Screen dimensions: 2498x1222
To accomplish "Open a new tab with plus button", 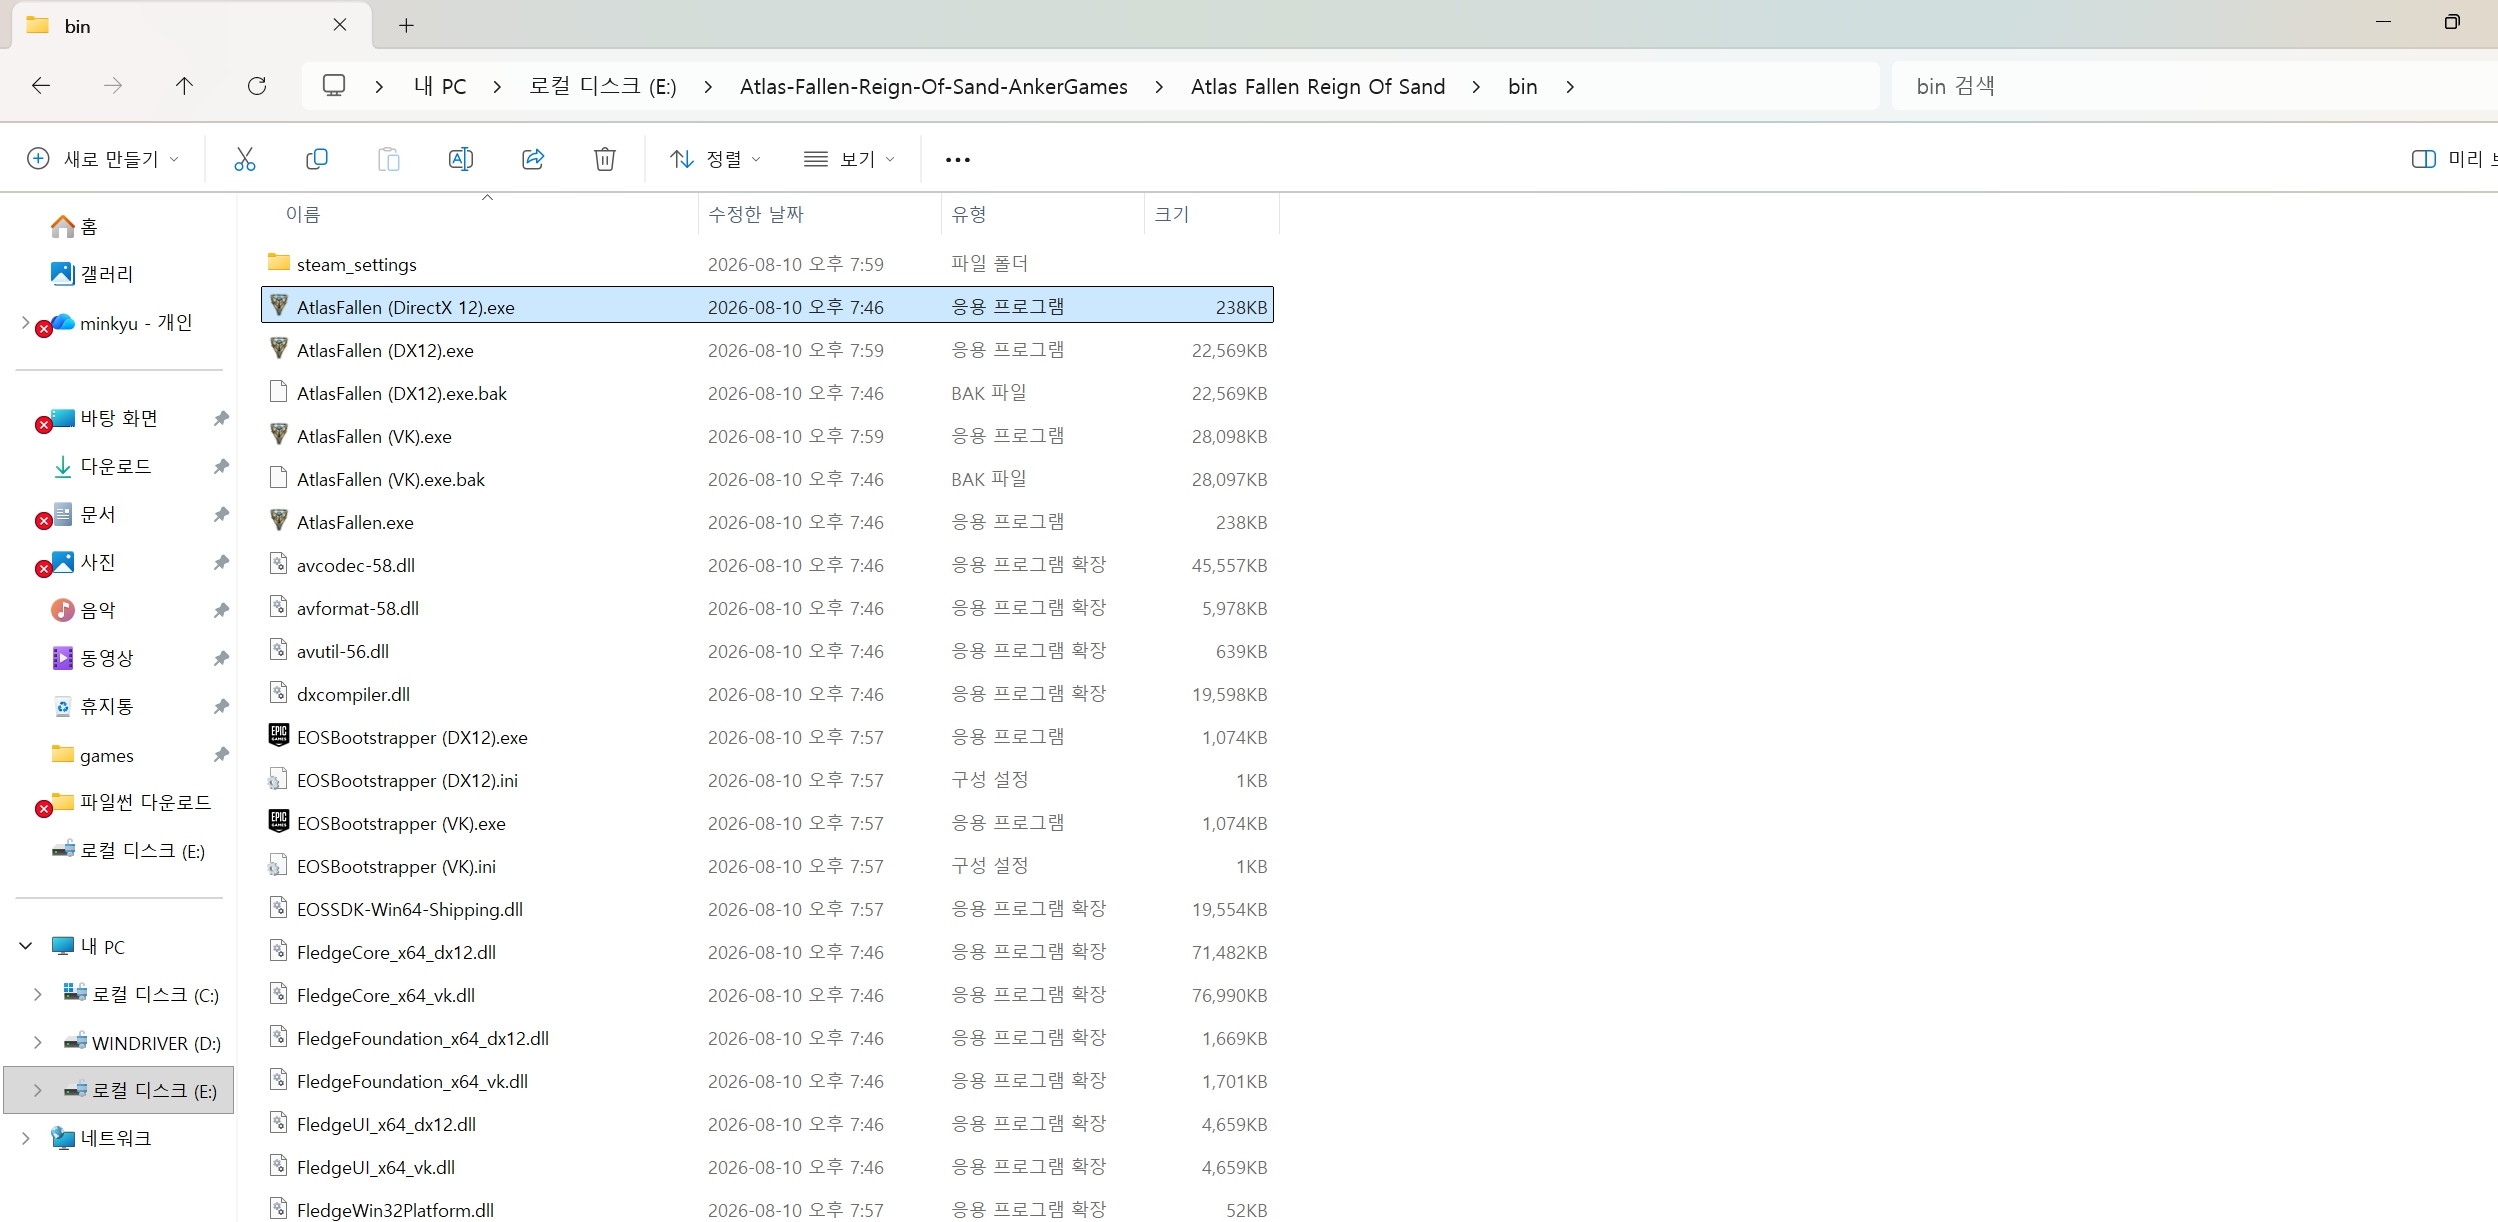I will [x=406, y=25].
